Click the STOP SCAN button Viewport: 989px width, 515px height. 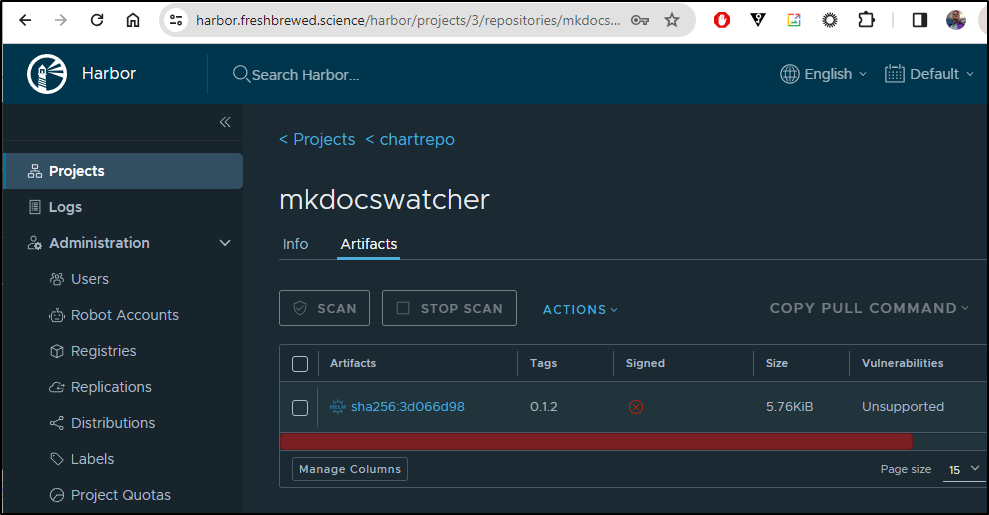point(449,308)
